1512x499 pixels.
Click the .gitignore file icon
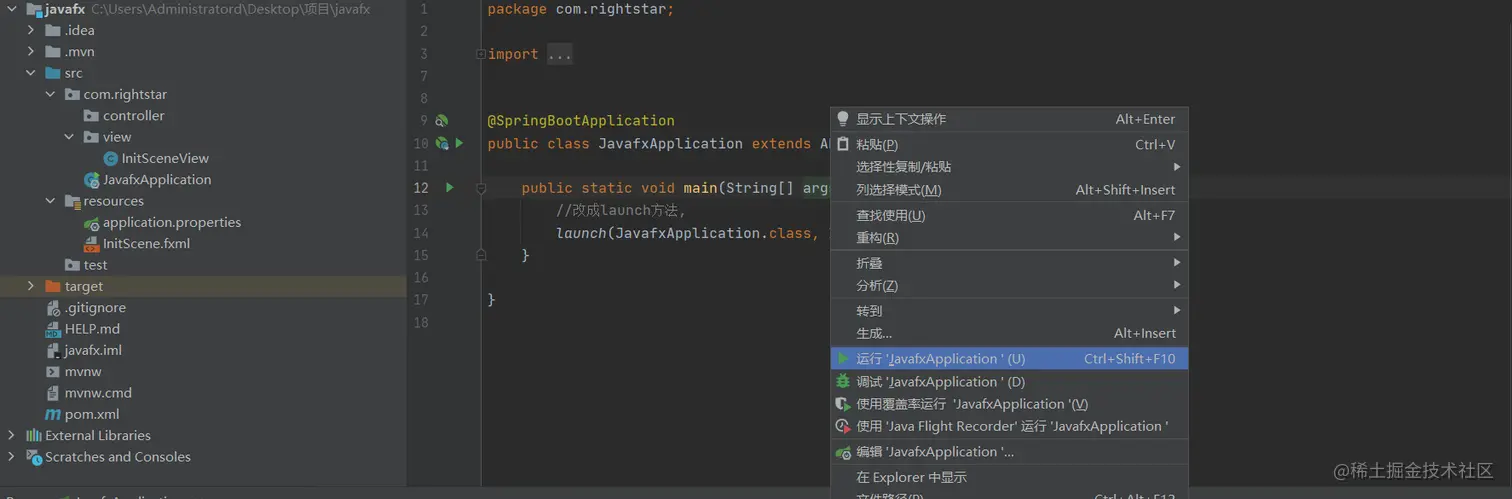(53, 308)
